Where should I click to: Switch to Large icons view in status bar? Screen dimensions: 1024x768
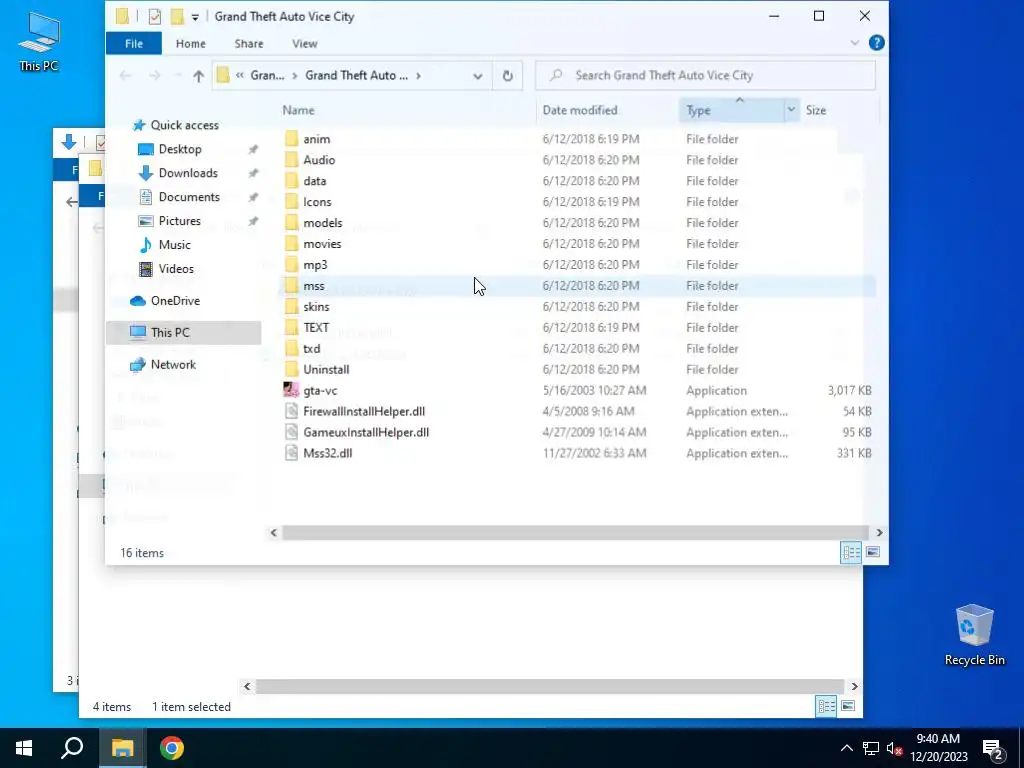[x=872, y=552]
